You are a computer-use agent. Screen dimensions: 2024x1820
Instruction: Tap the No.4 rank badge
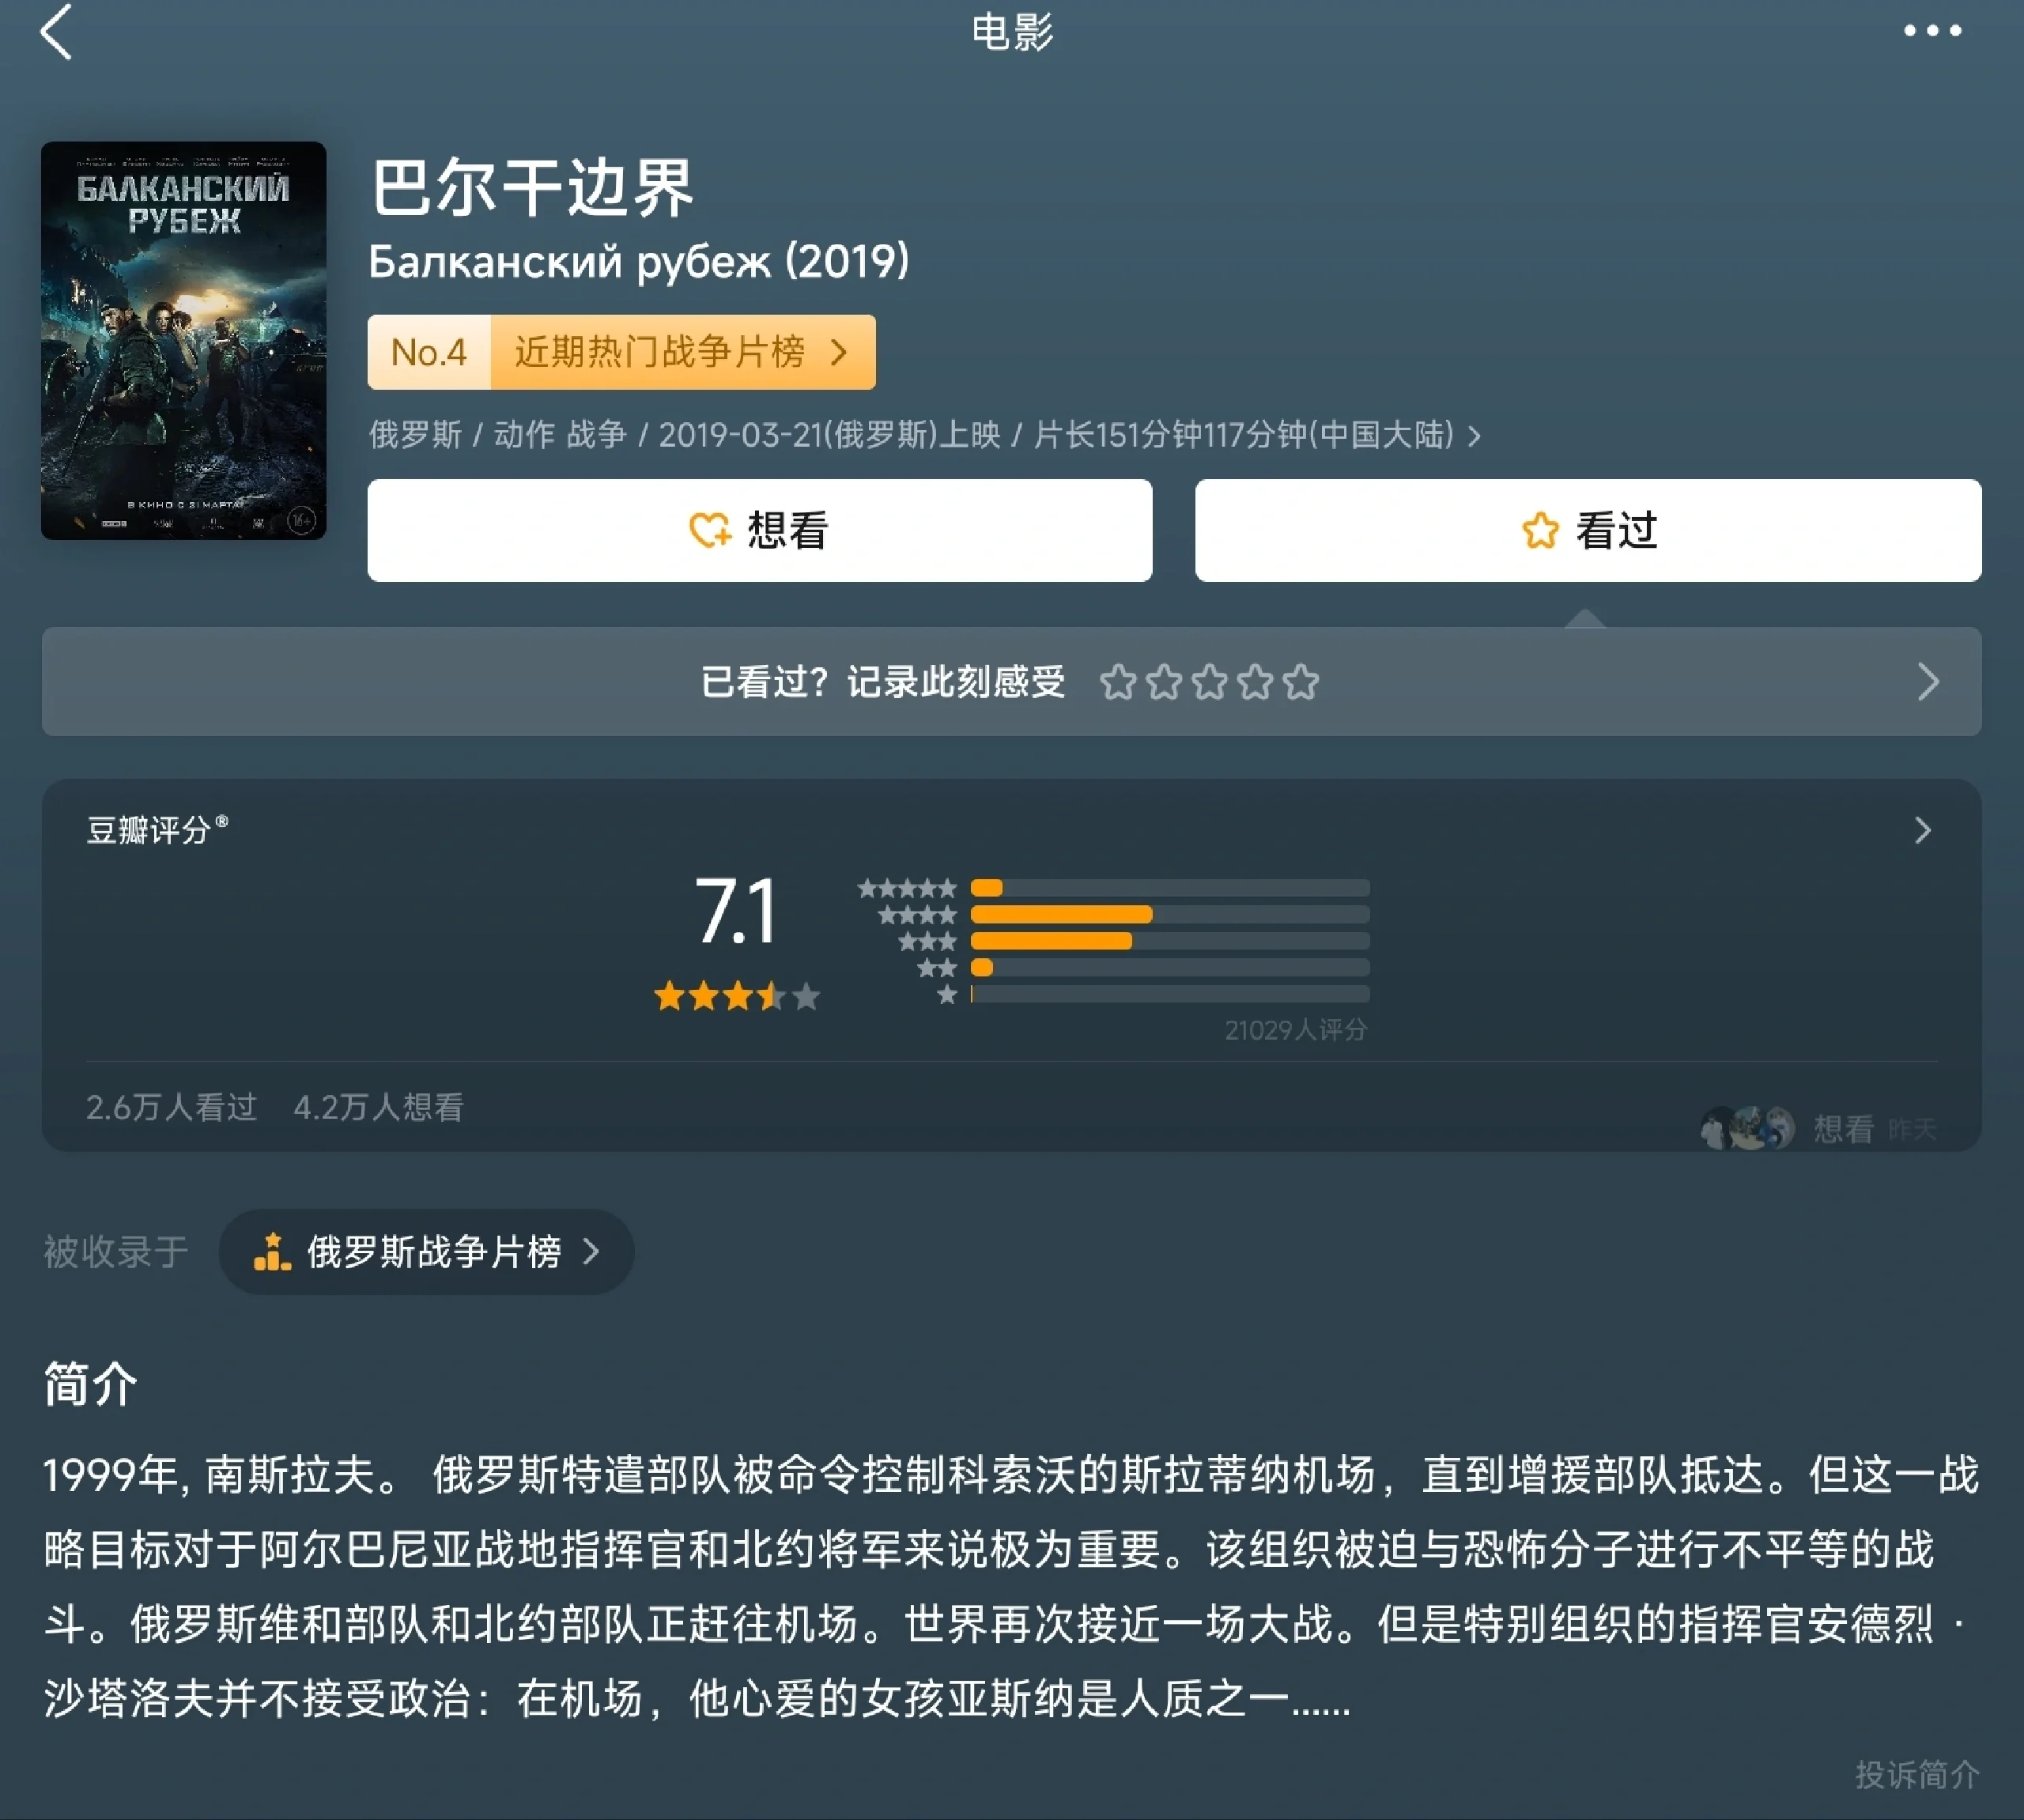(429, 352)
